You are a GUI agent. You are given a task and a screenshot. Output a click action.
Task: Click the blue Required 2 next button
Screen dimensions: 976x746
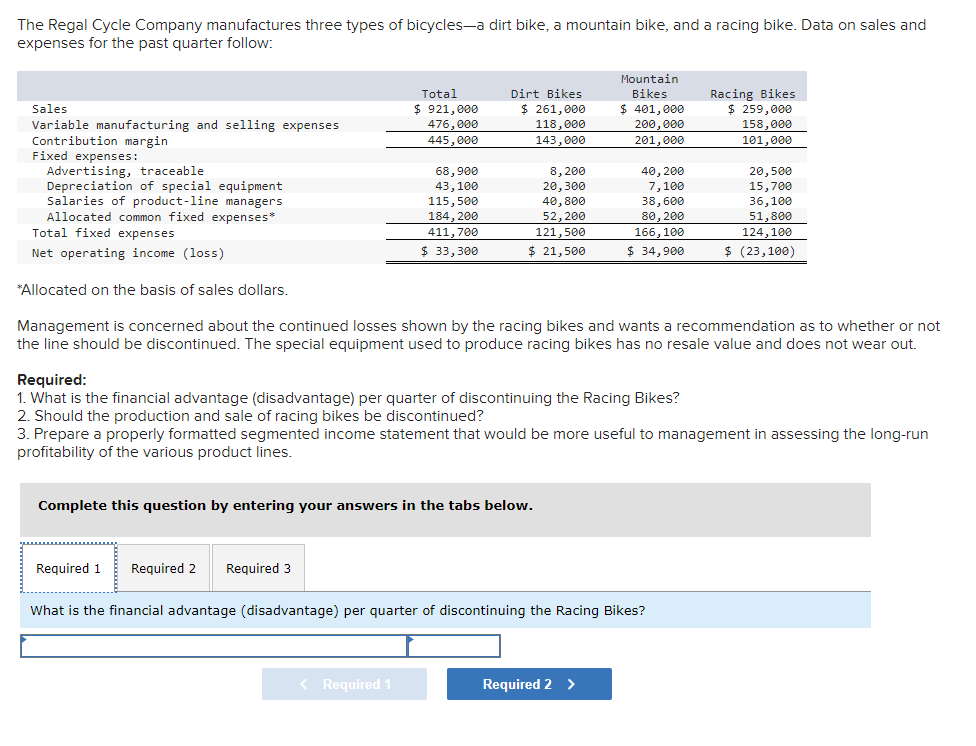point(529,684)
